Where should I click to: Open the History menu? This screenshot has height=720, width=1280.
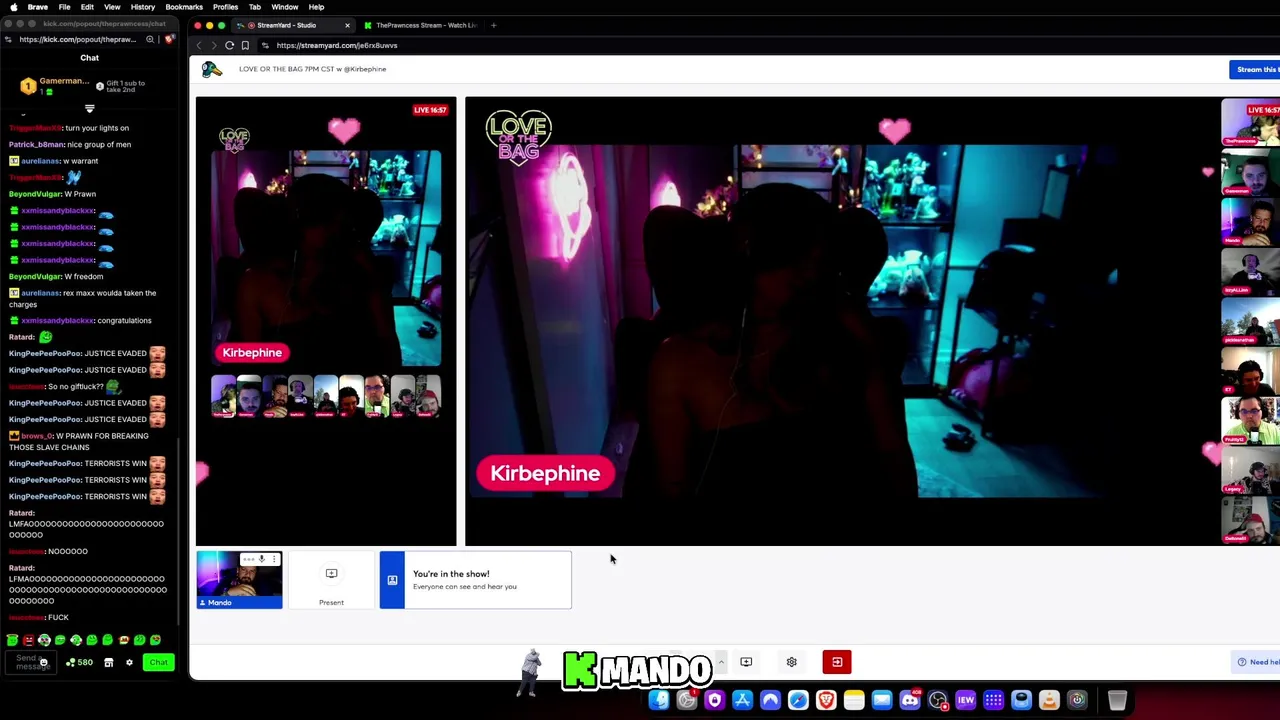(142, 7)
